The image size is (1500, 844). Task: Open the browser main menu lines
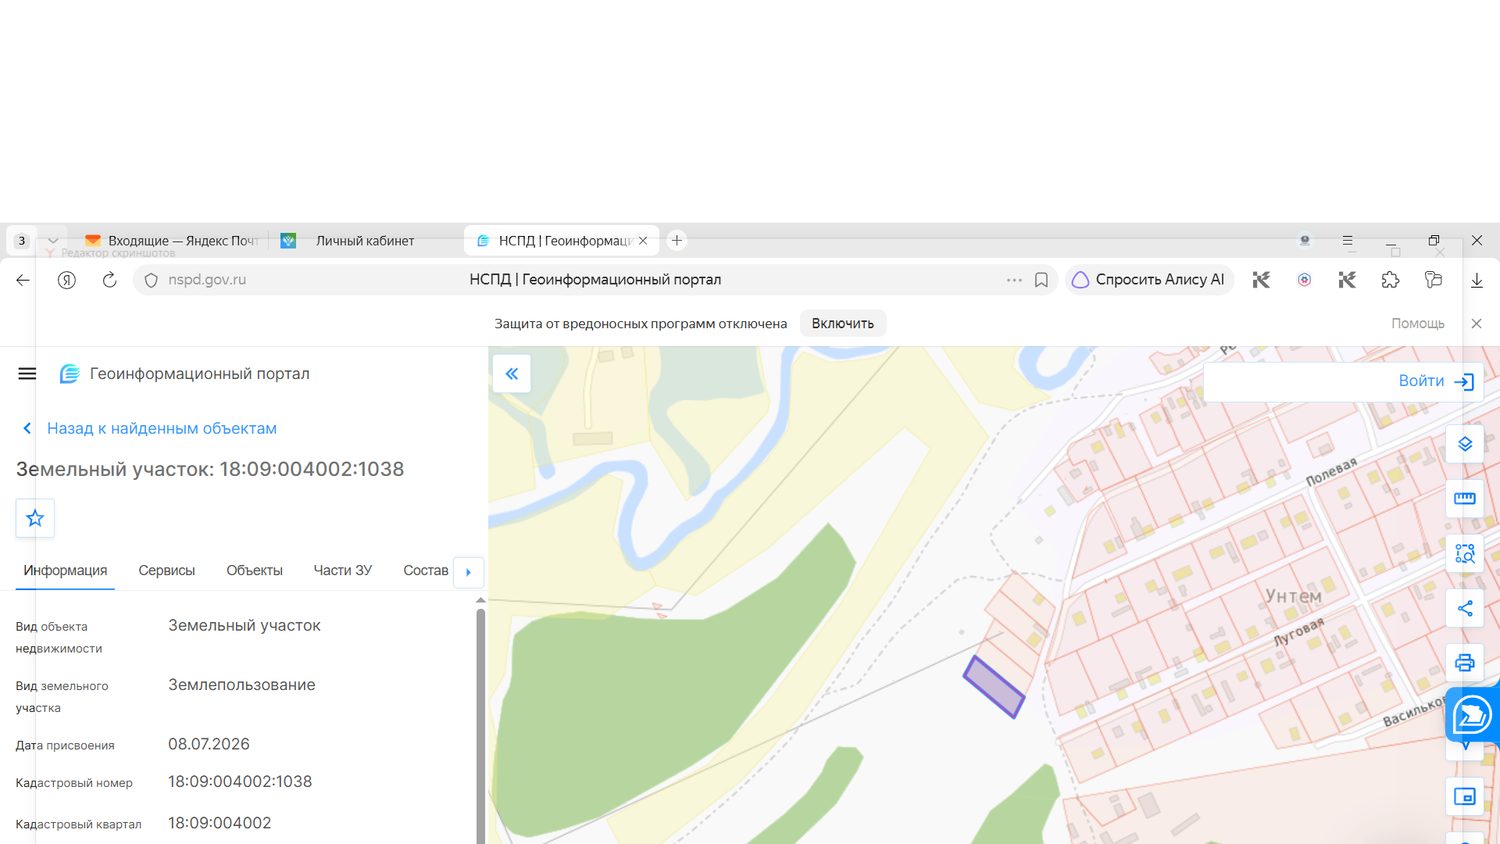[x=1347, y=241]
